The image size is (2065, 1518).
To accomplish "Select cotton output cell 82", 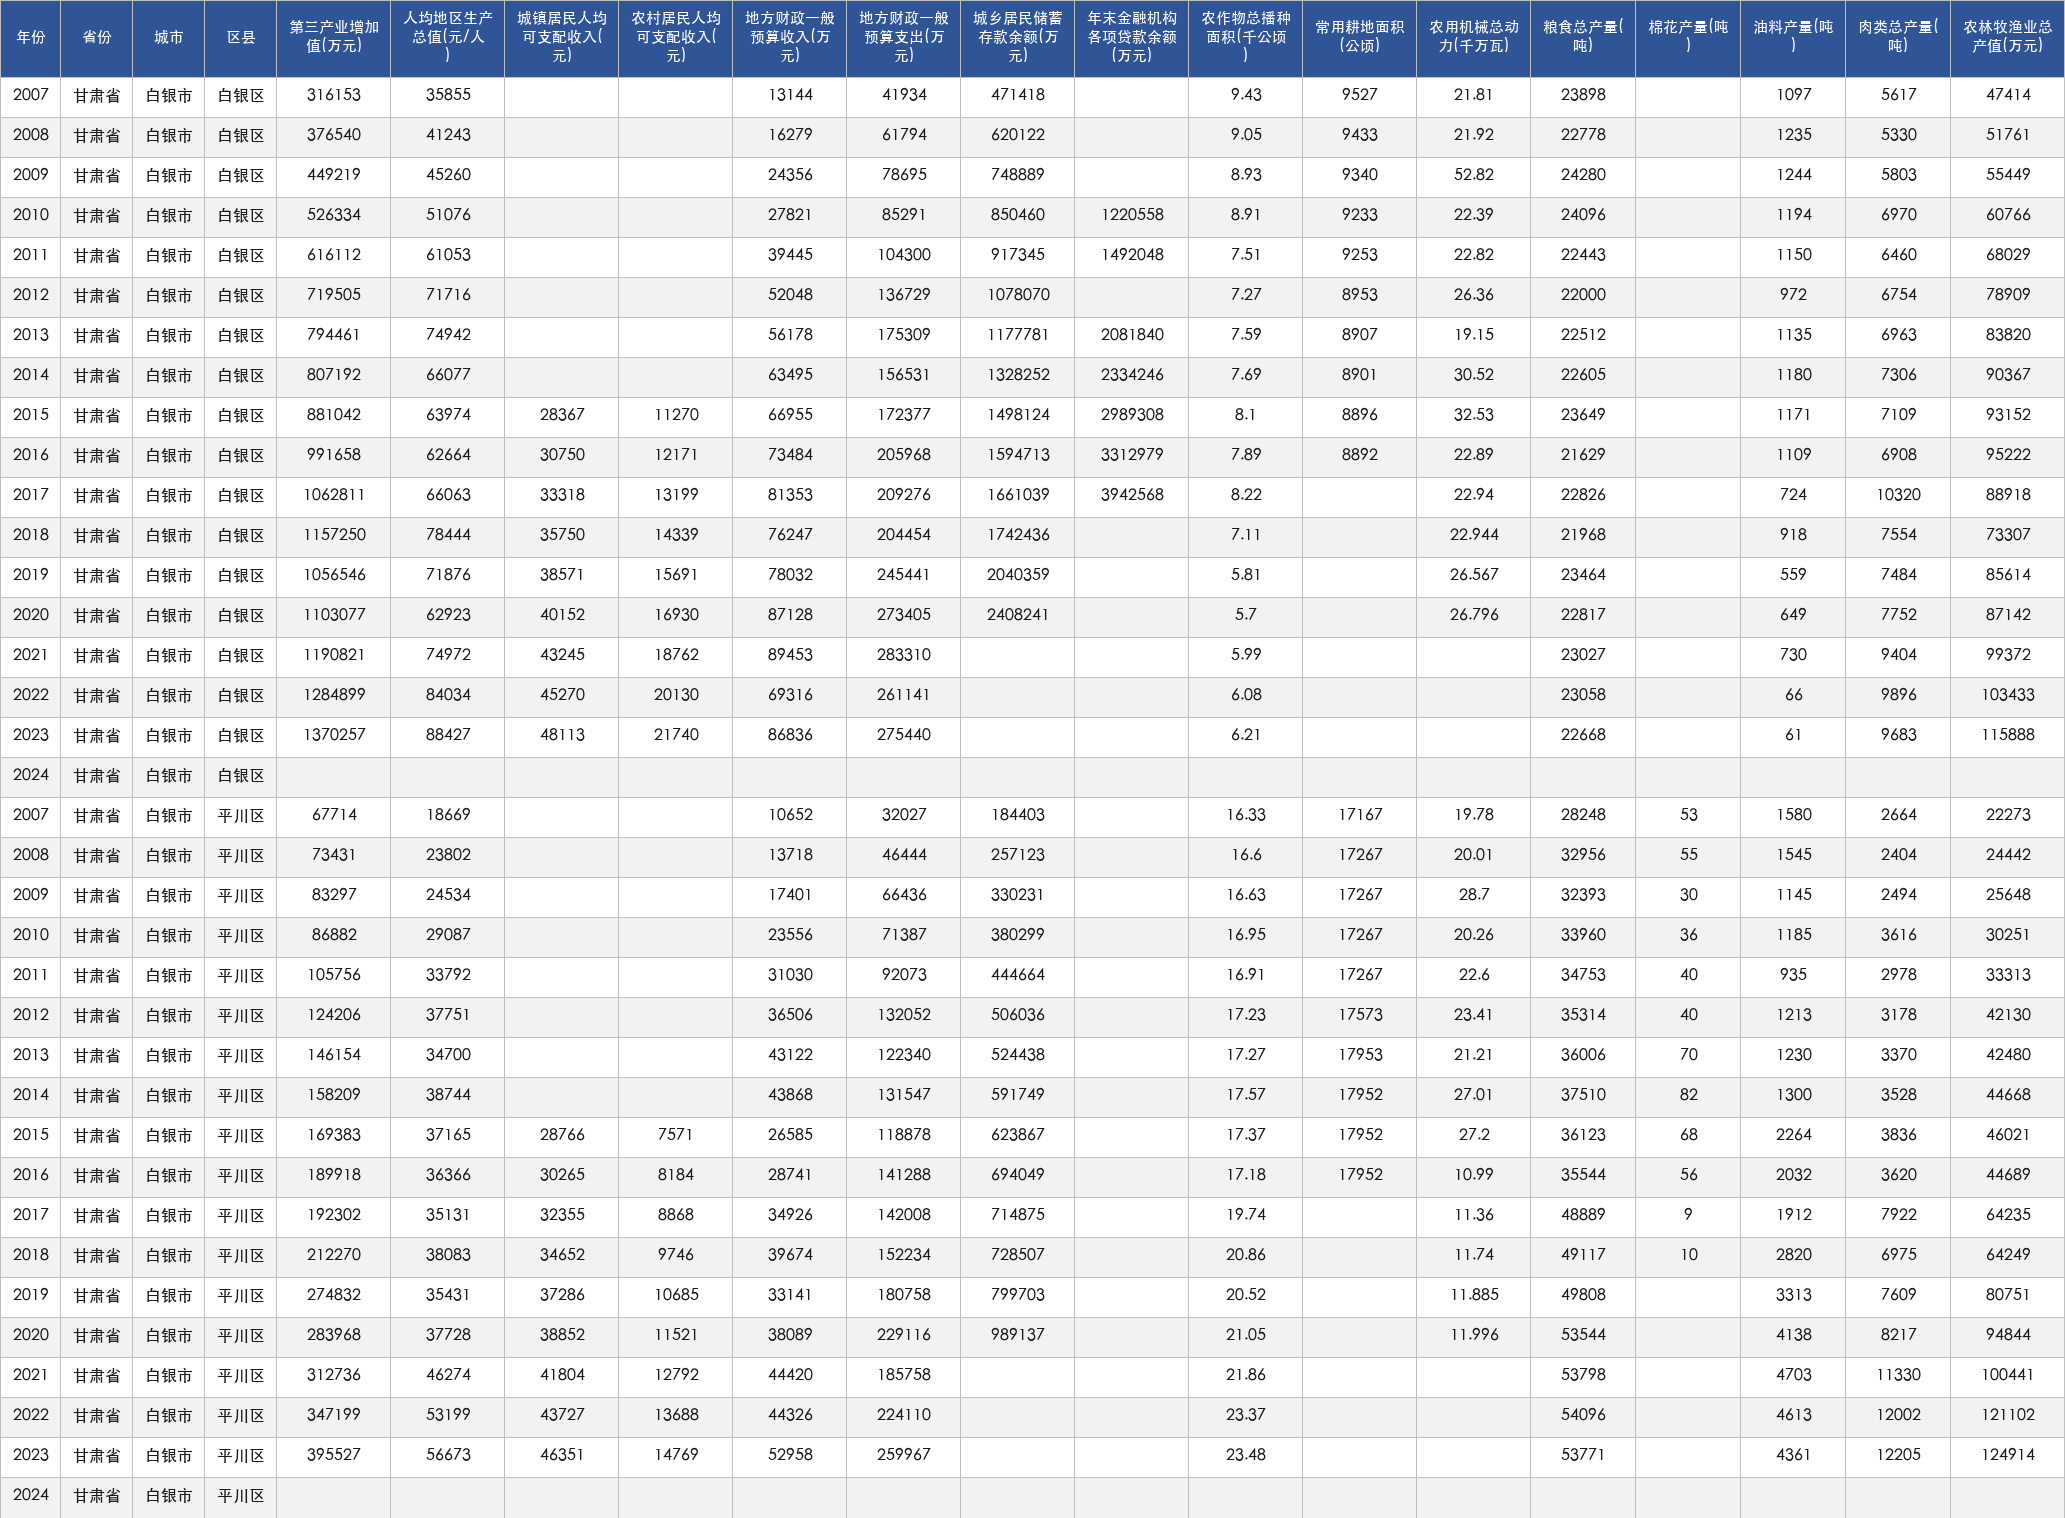I will tap(1688, 1095).
